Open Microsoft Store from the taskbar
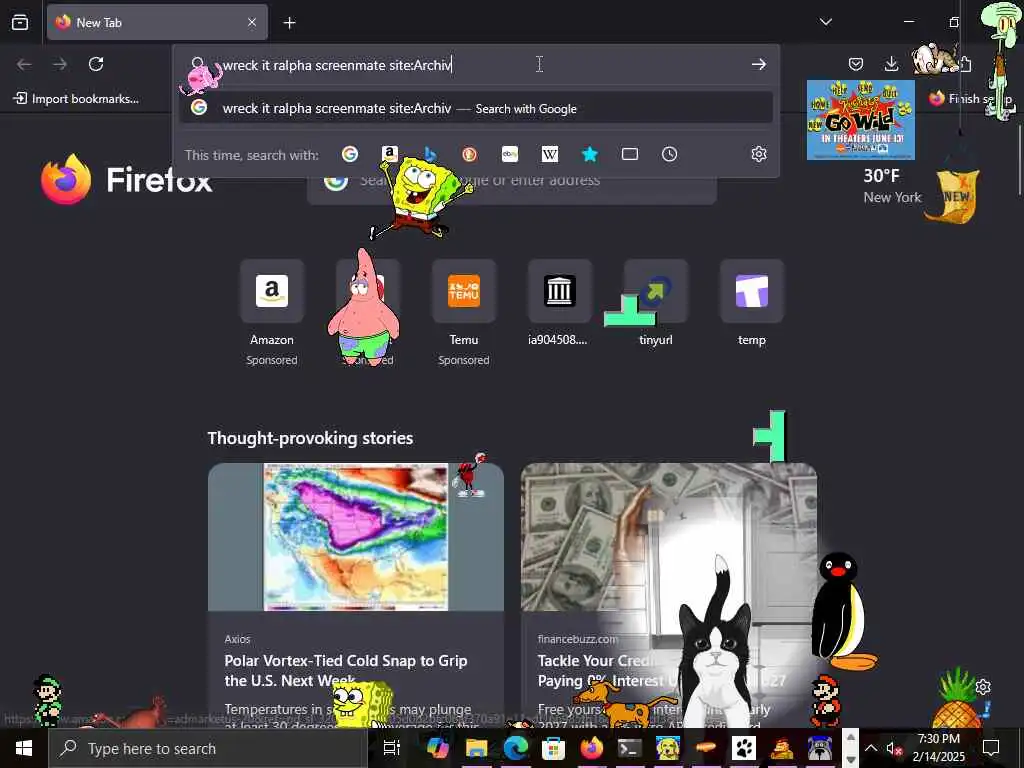The image size is (1024, 768). tap(553, 748)
